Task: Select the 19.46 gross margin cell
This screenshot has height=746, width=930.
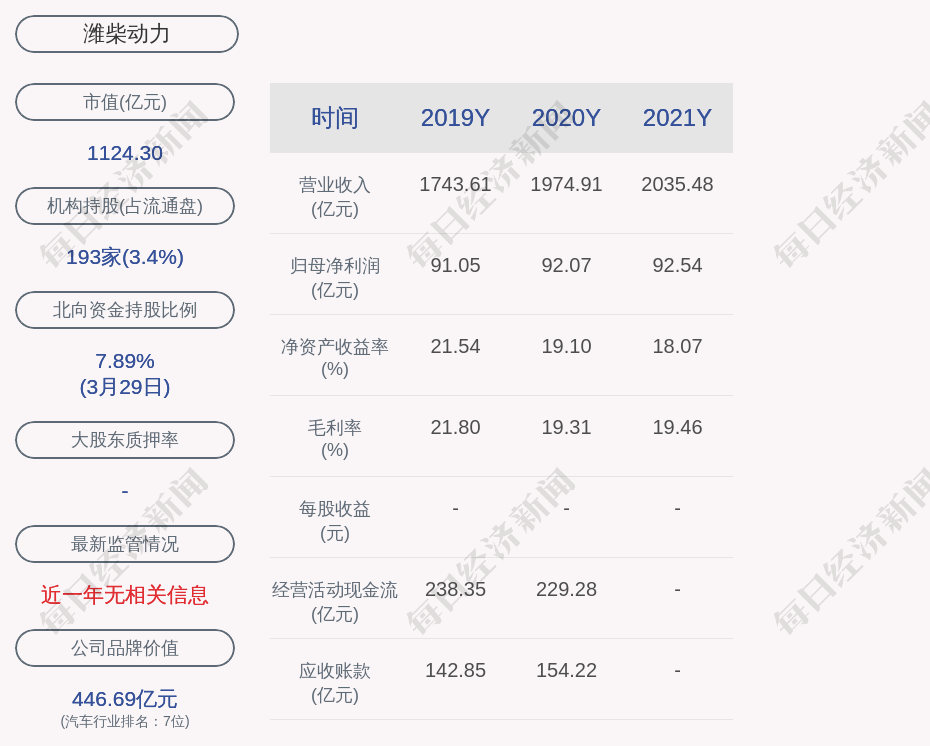Action: click(677, 428)
